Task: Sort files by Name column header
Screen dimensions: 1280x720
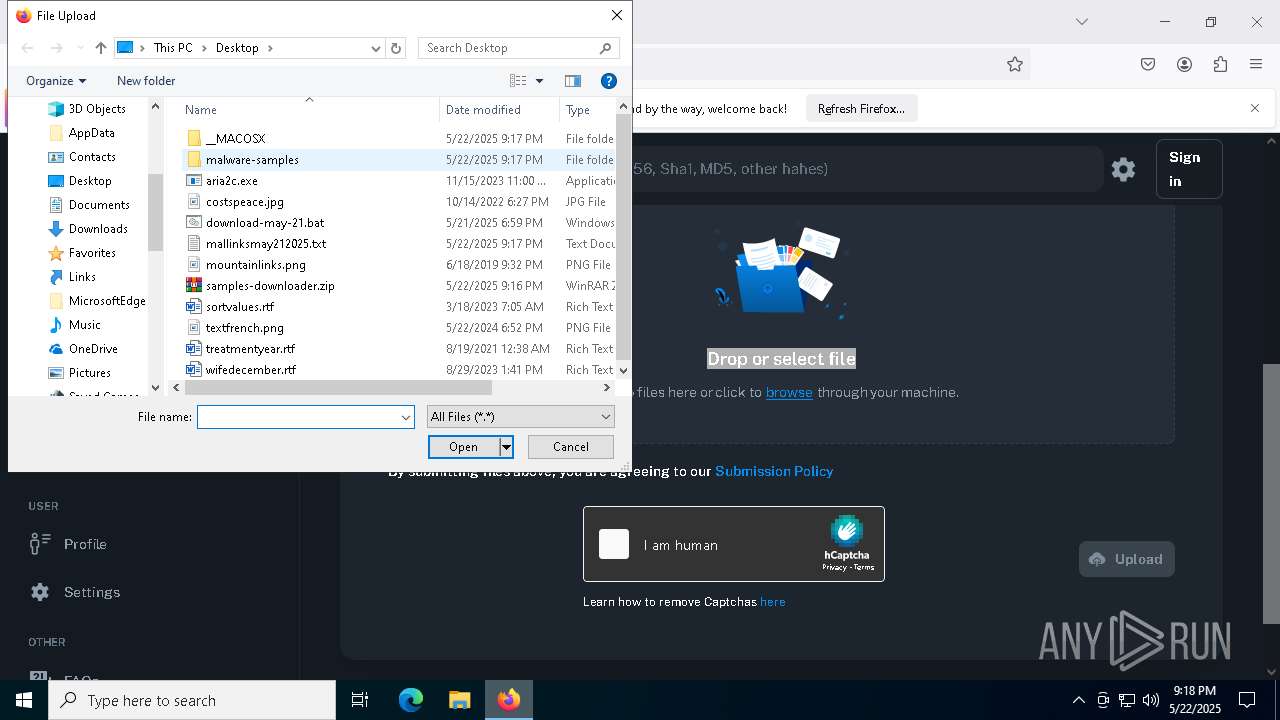Action: pyautogui.click(x=310, y=110)
